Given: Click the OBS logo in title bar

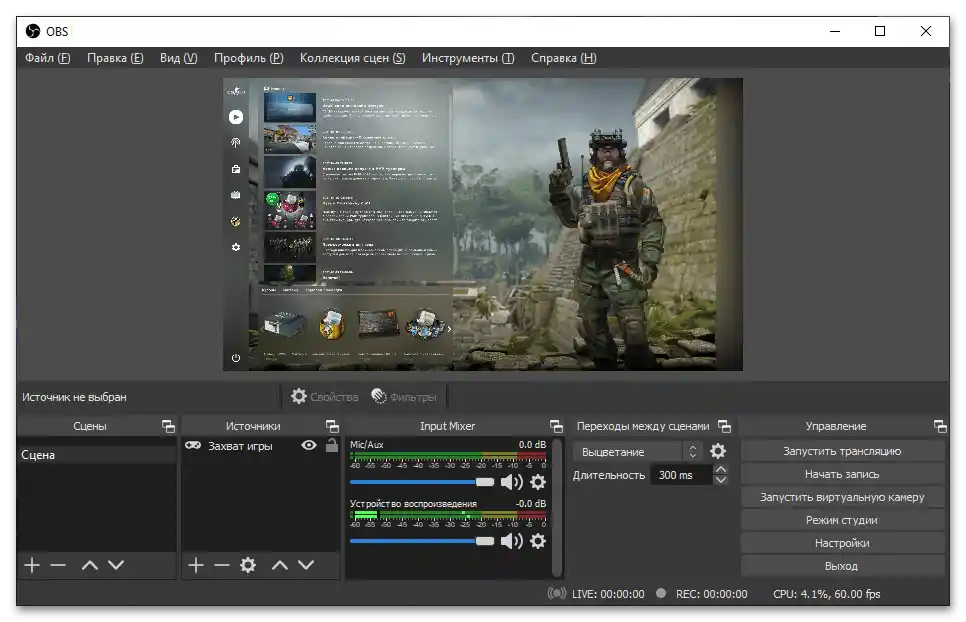Looking at the screenshot, I should (x=33, y=31).
